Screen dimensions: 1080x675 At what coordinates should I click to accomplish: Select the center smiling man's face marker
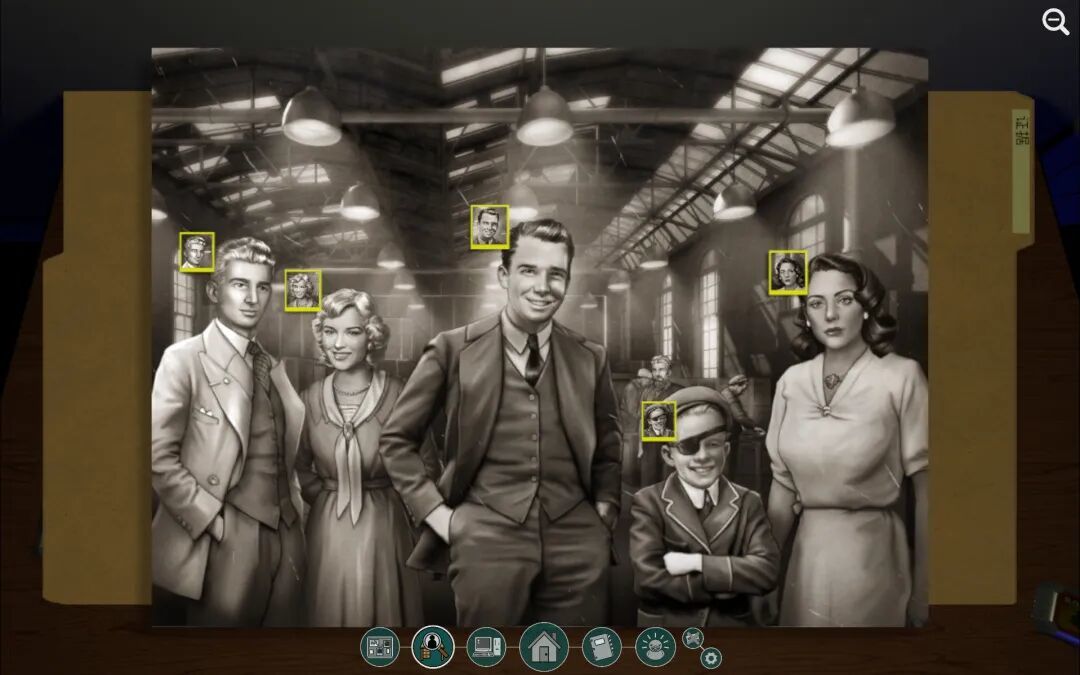point(490,226)
